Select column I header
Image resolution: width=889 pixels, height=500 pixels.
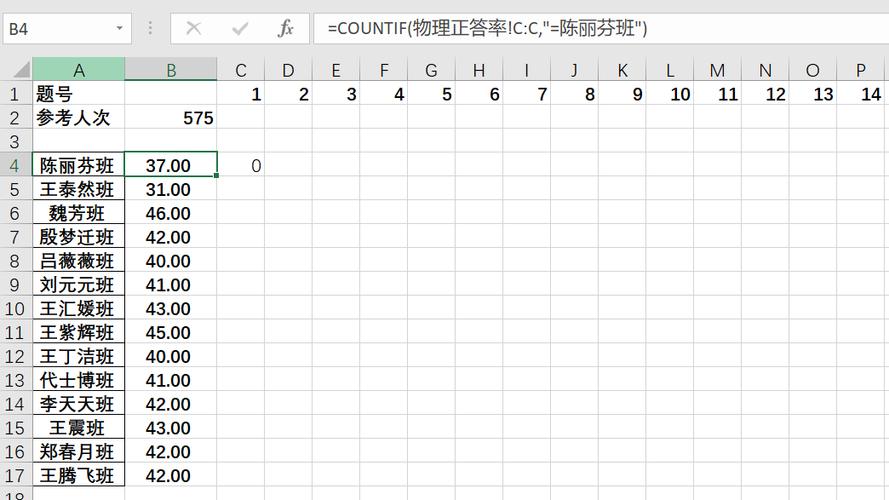coord(527,70)
